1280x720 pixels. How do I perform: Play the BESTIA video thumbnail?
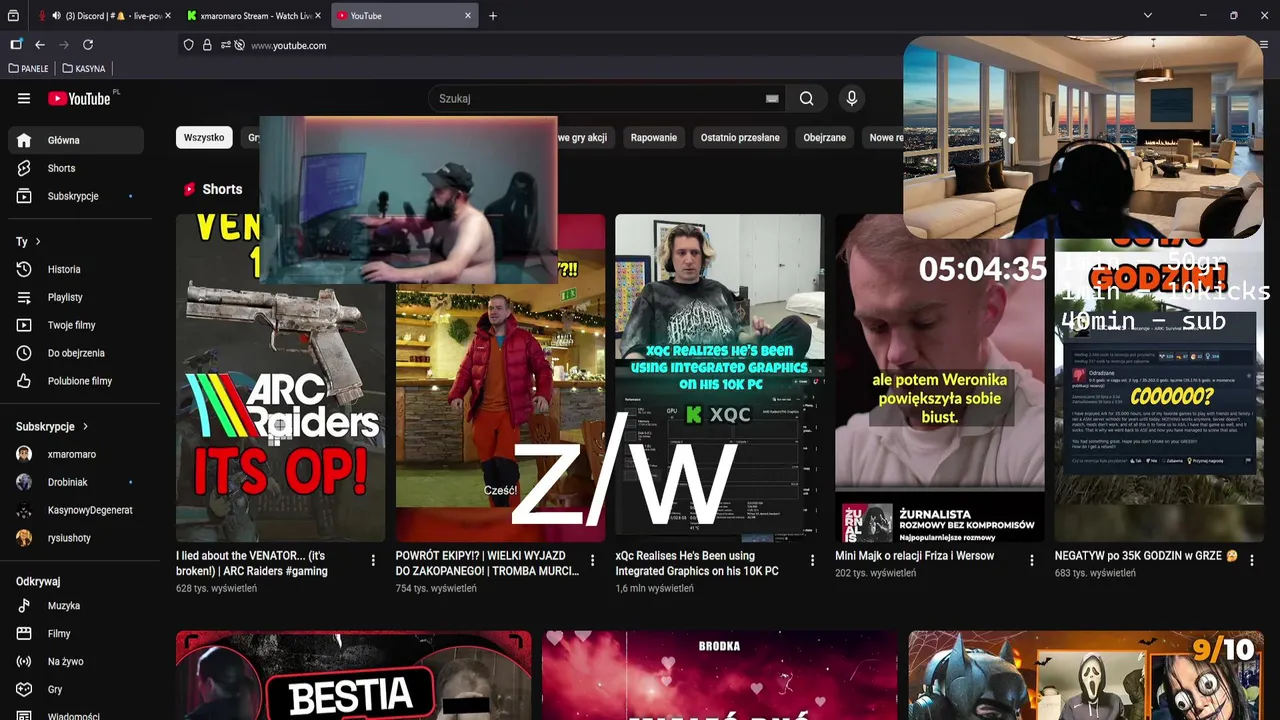tap(353, 676)
